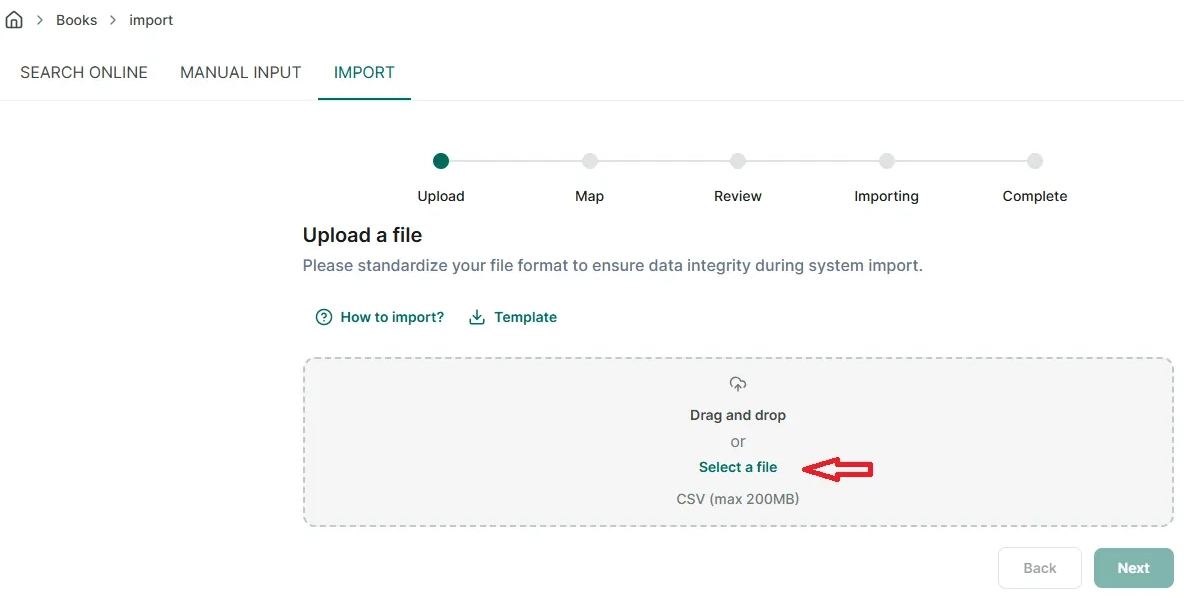Click the Template download icon
1184x598 pixels.
476,317
